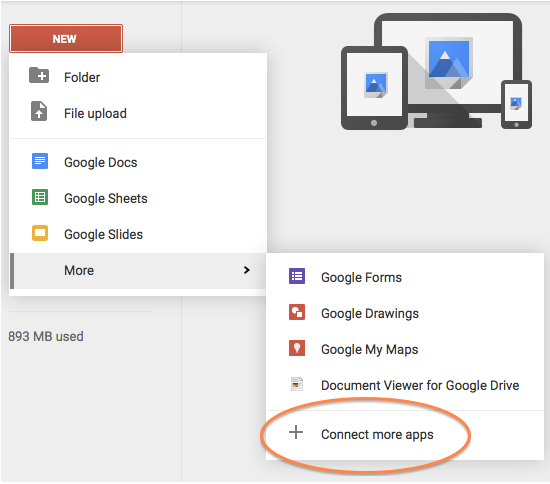
Task: Click the green Google Sheets icon
Action: (x=40, y=197)
